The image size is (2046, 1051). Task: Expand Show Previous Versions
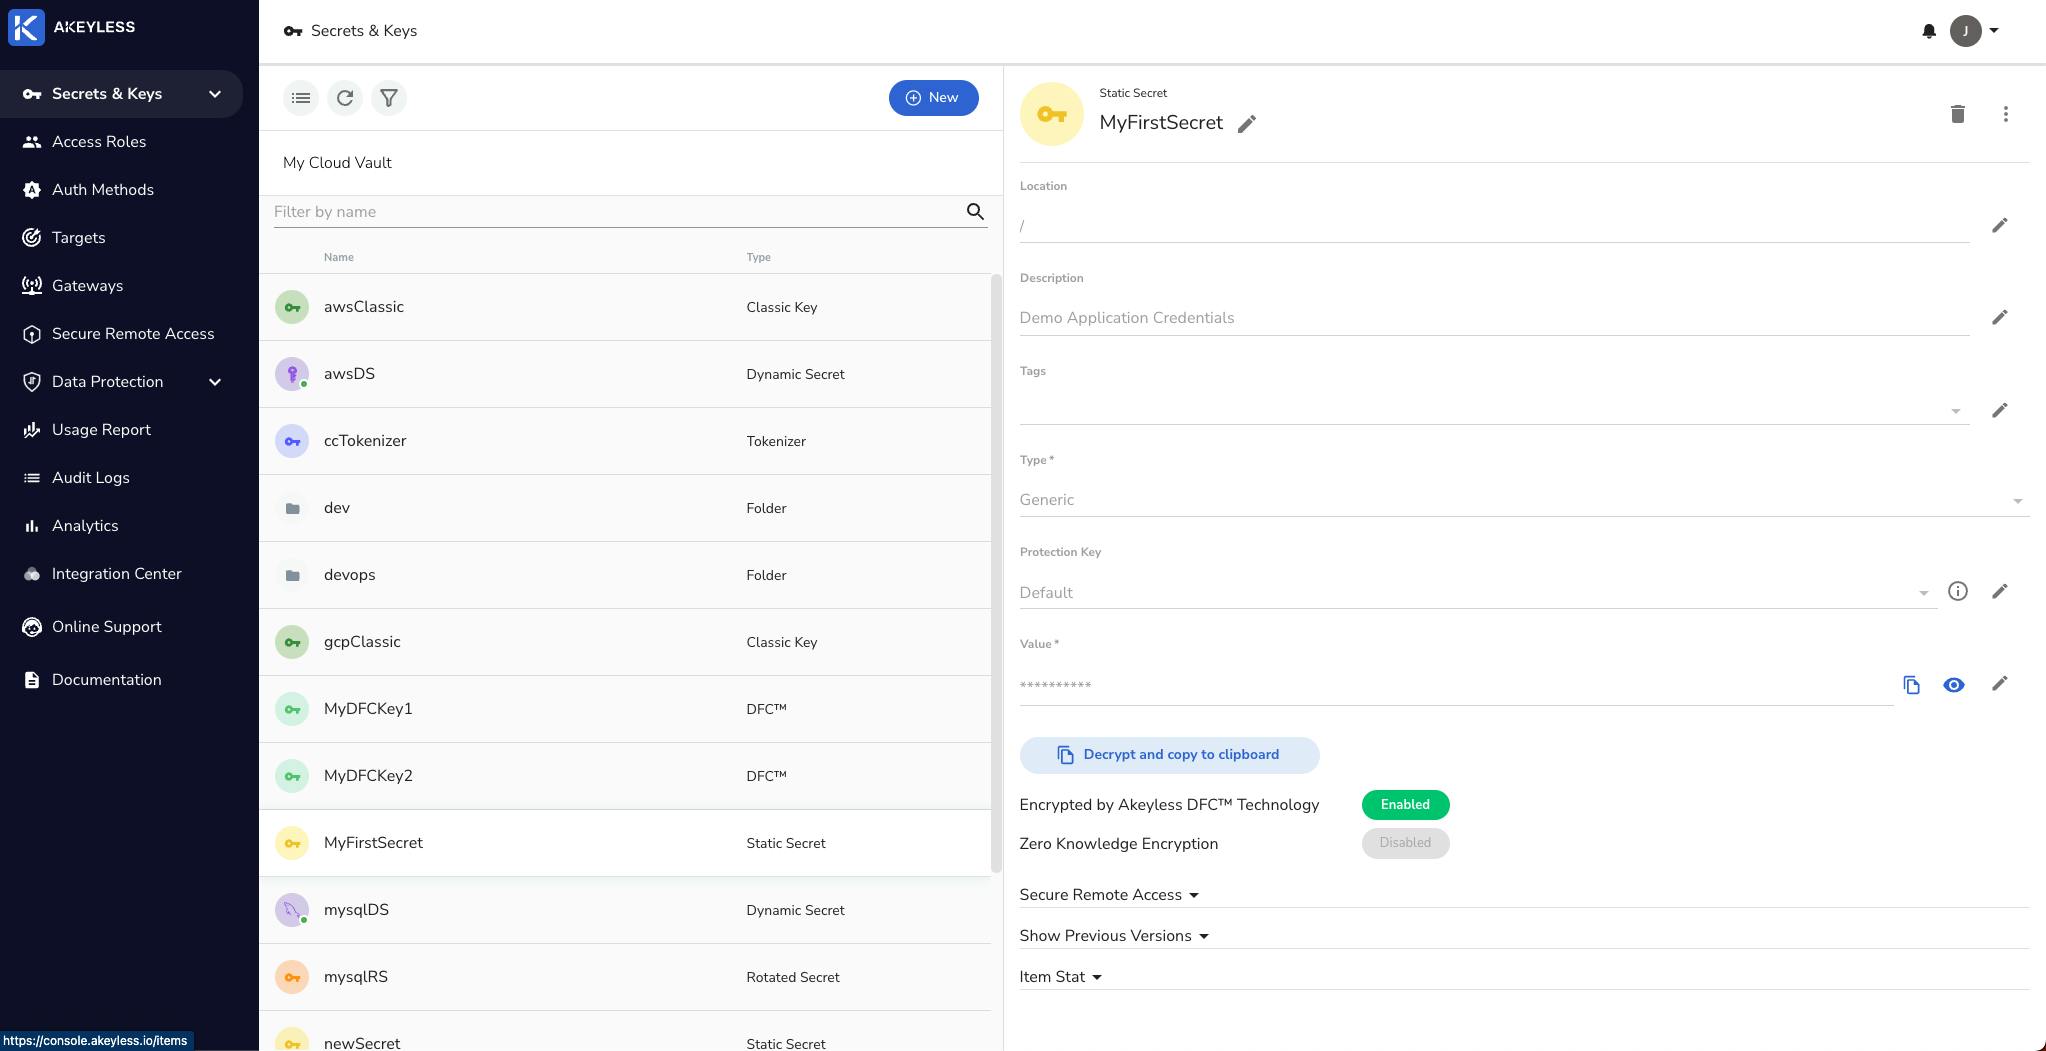(x=1113, y=935)
